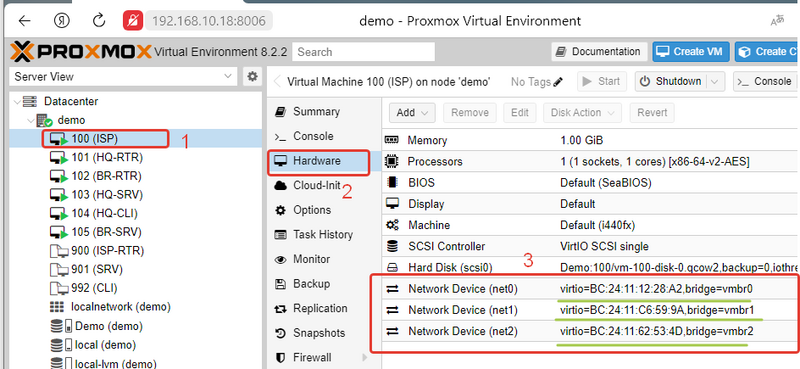Click the Start button
Viewport: 800px width, 369px height.
[602, 82]
